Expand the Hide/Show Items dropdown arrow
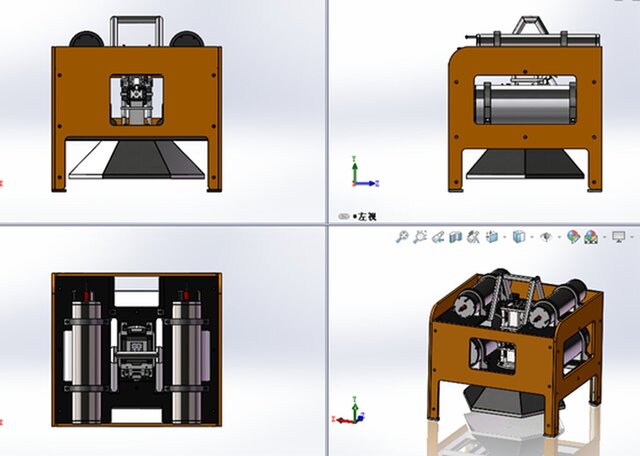 click(x=558, y=237)
